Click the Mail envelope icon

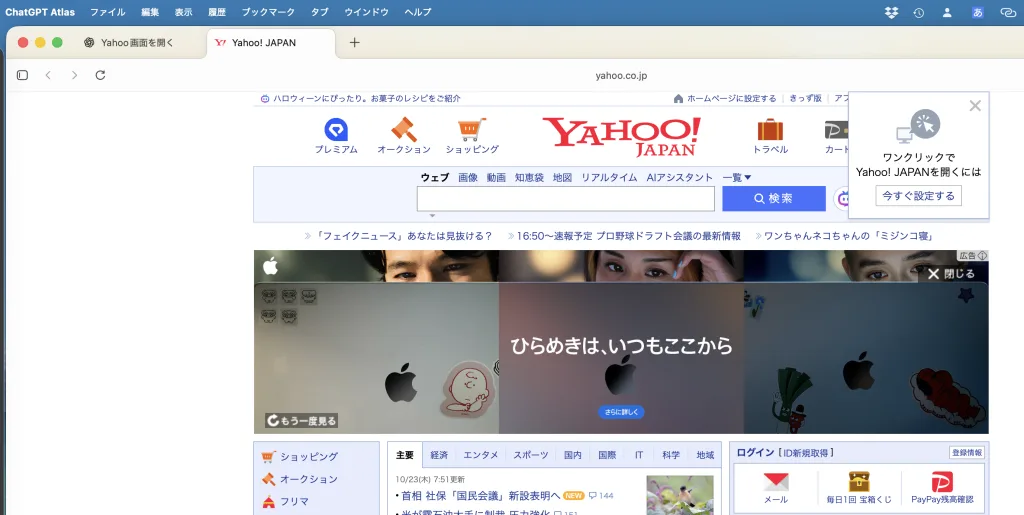pyautogui.click(x=776, y=482)
